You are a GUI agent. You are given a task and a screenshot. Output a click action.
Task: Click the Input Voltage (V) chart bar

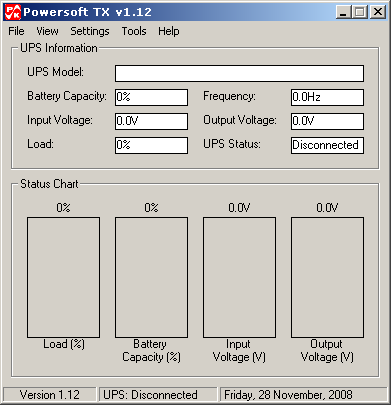[239, 278]
